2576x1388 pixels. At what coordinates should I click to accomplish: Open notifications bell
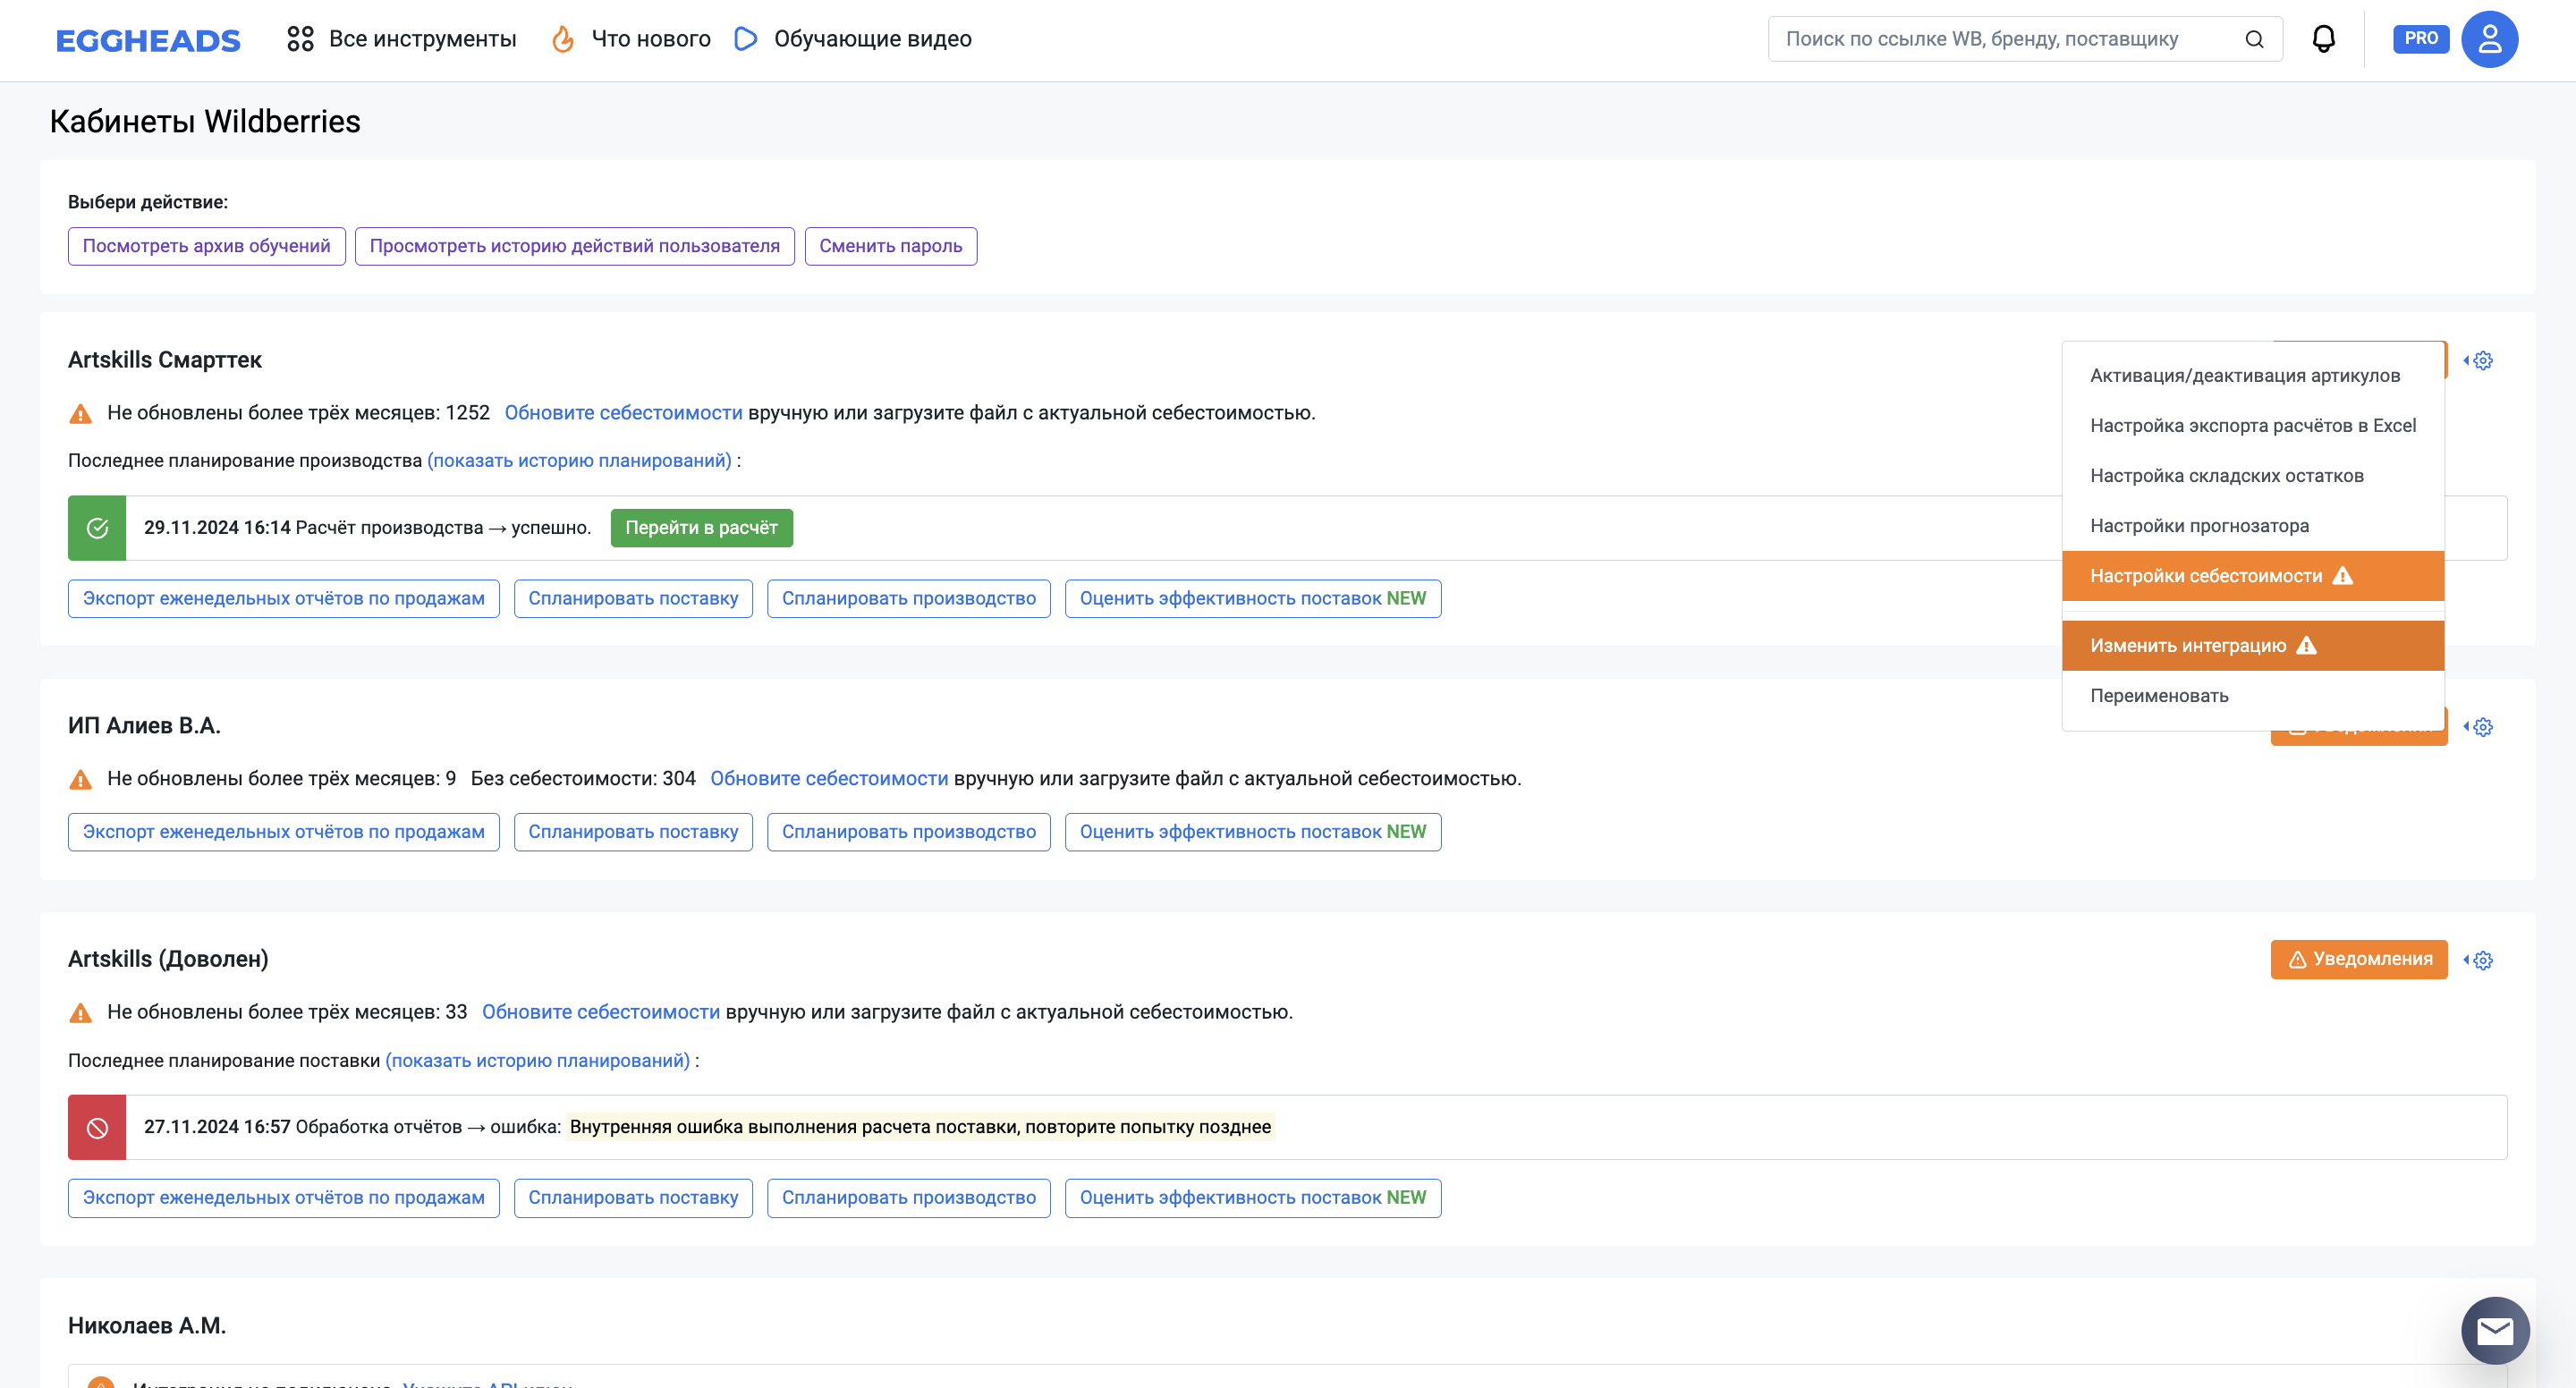pyautogui.click(x=2324, y=39)
